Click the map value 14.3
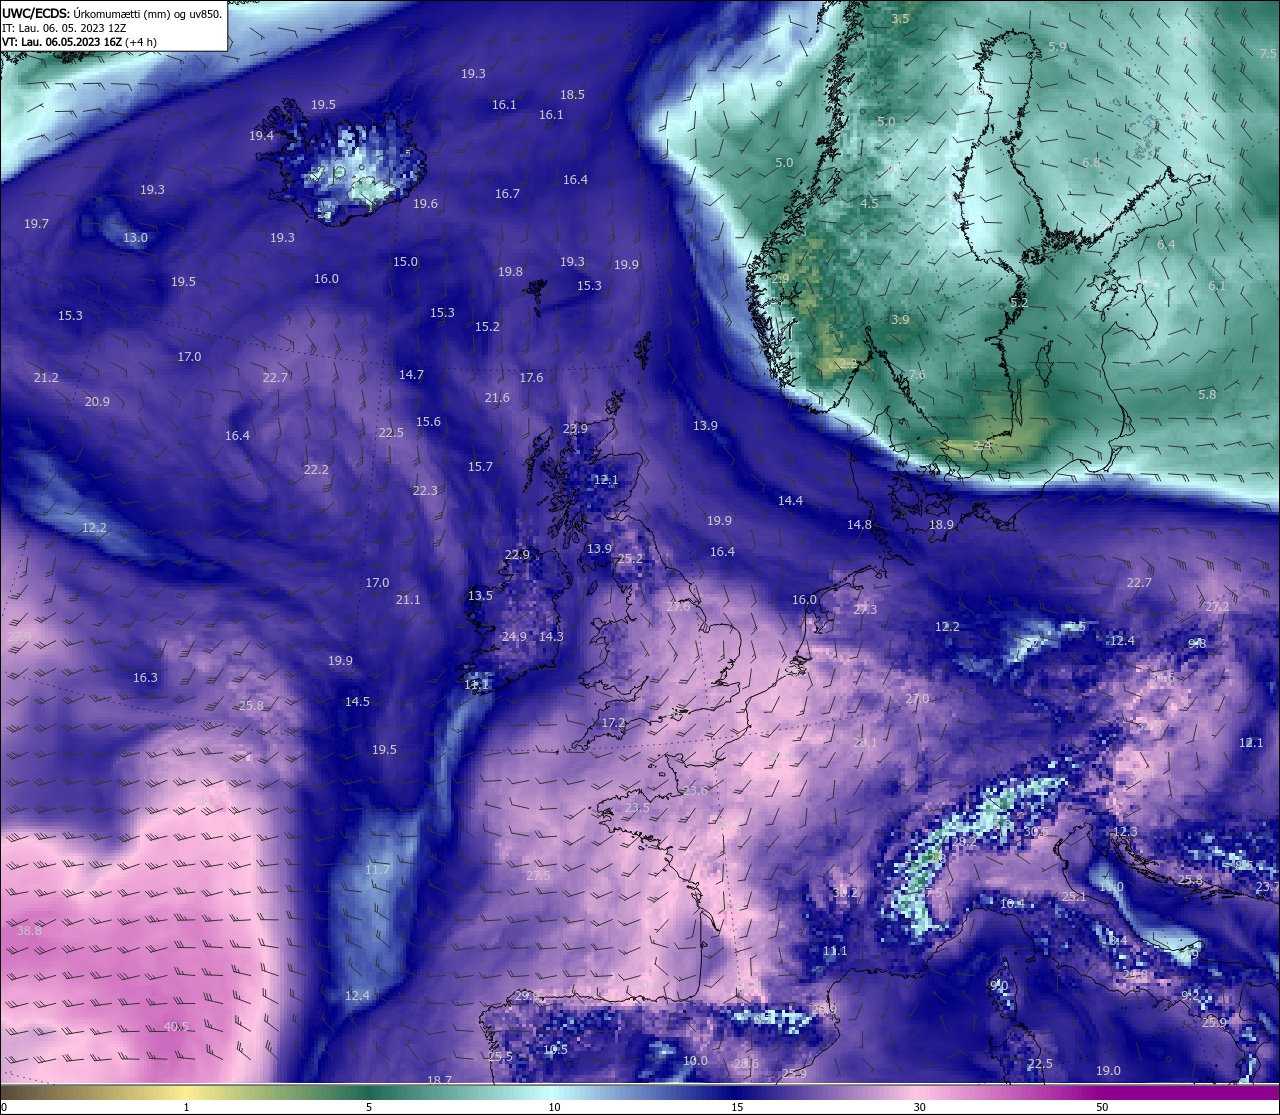The image size is (1280, 1115). click(x=551, y=637)
